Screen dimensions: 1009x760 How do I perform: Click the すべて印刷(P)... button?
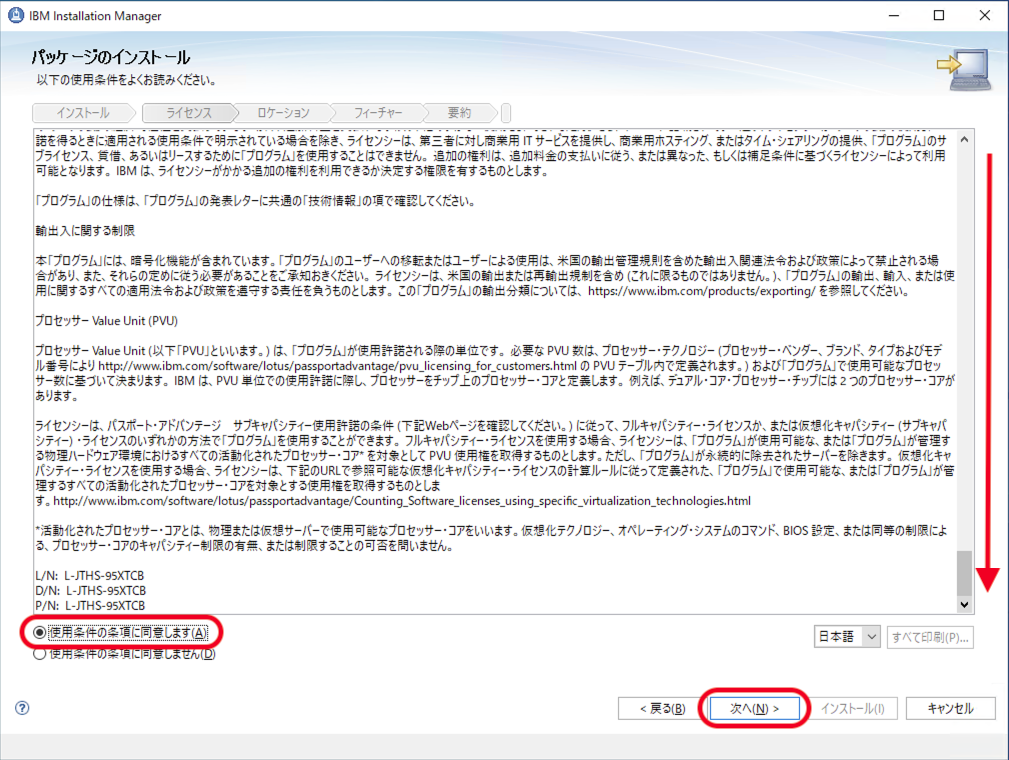point(930,637)
